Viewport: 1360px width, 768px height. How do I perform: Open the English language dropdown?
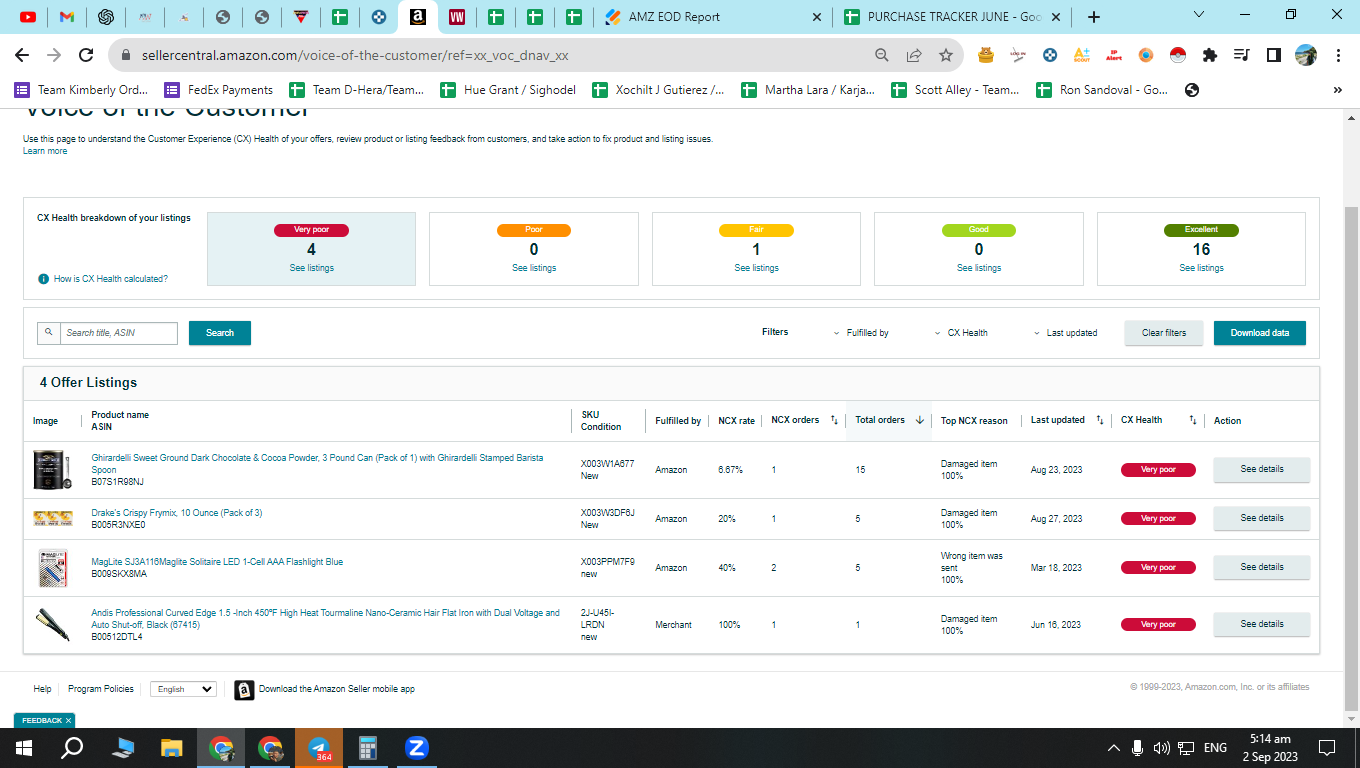point(183,689)
